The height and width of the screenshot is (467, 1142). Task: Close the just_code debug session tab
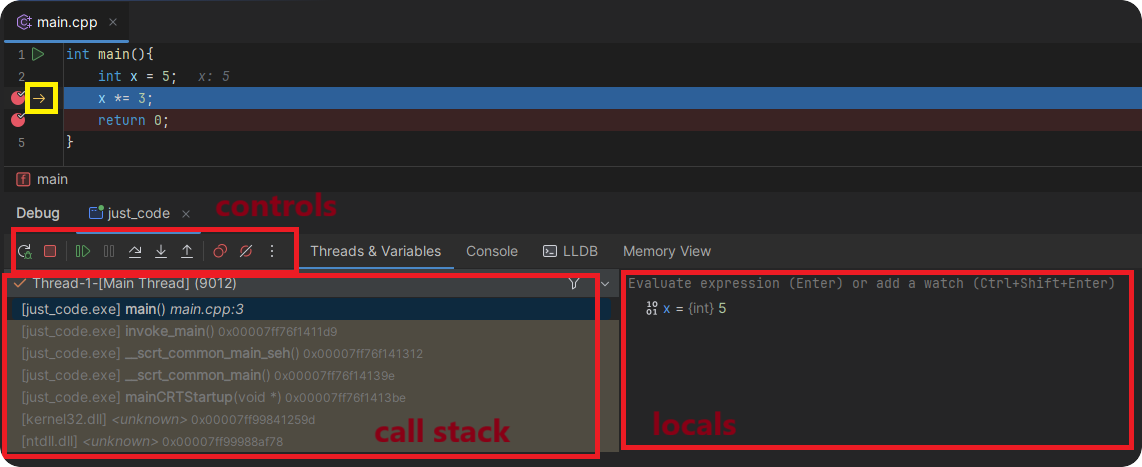tap(186, 214)
